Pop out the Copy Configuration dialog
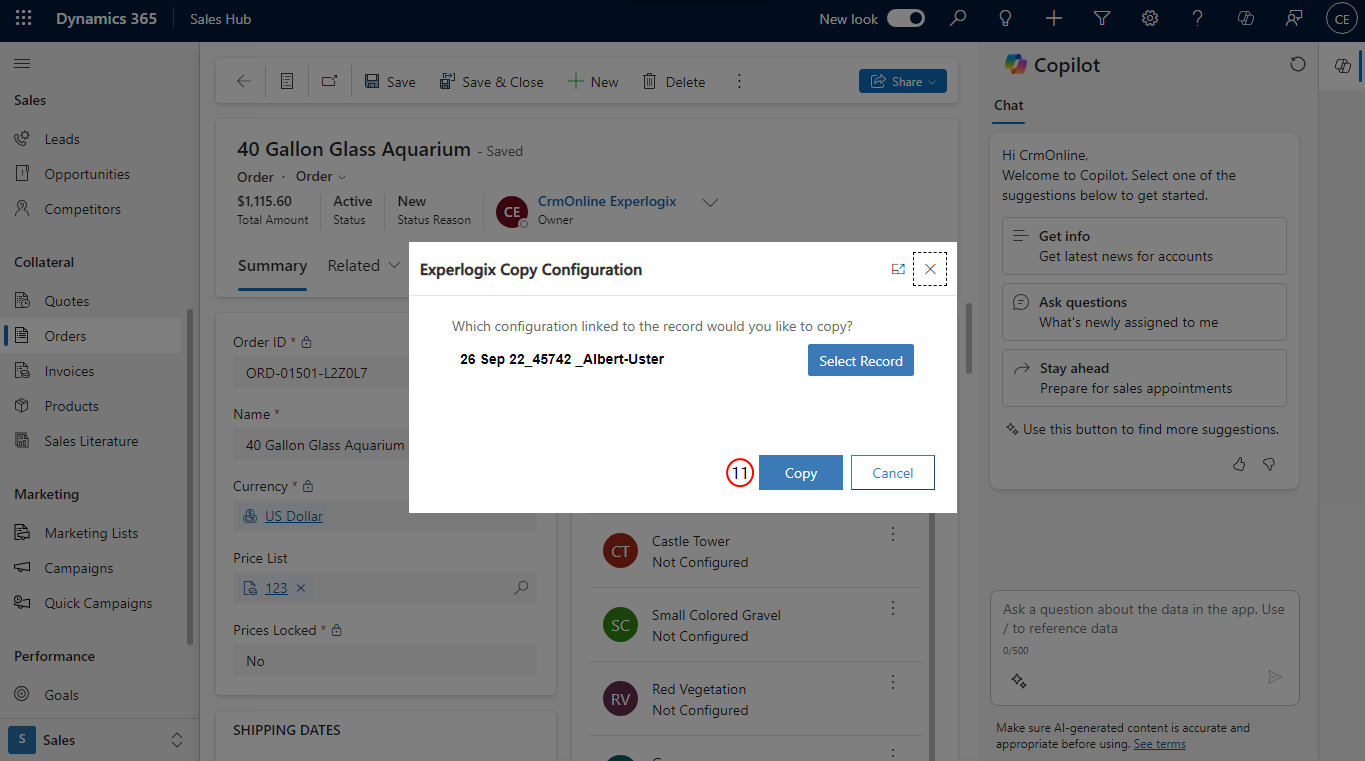 click(898, 269)
